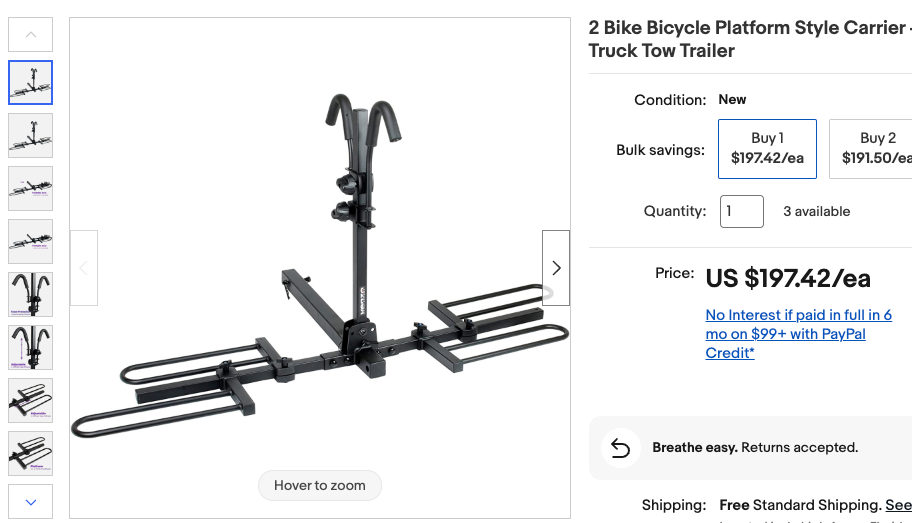Choose the Buy 1 $197.42/ea option
The width and height of the screenshot is (912, 523).
tap(767, 149)
